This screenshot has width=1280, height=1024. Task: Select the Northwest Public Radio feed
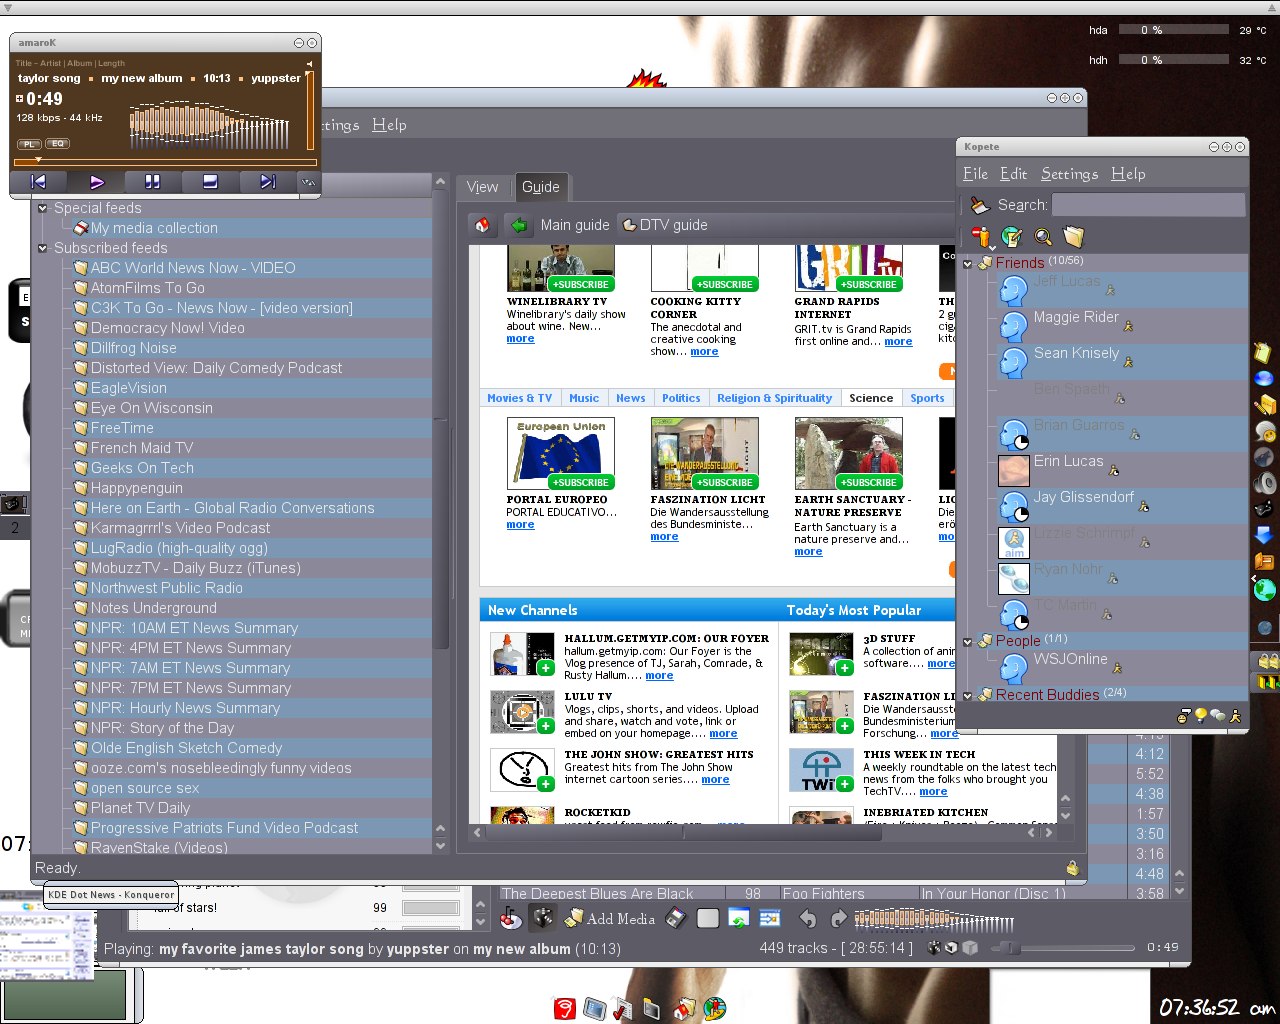click(x=166, y=588)
